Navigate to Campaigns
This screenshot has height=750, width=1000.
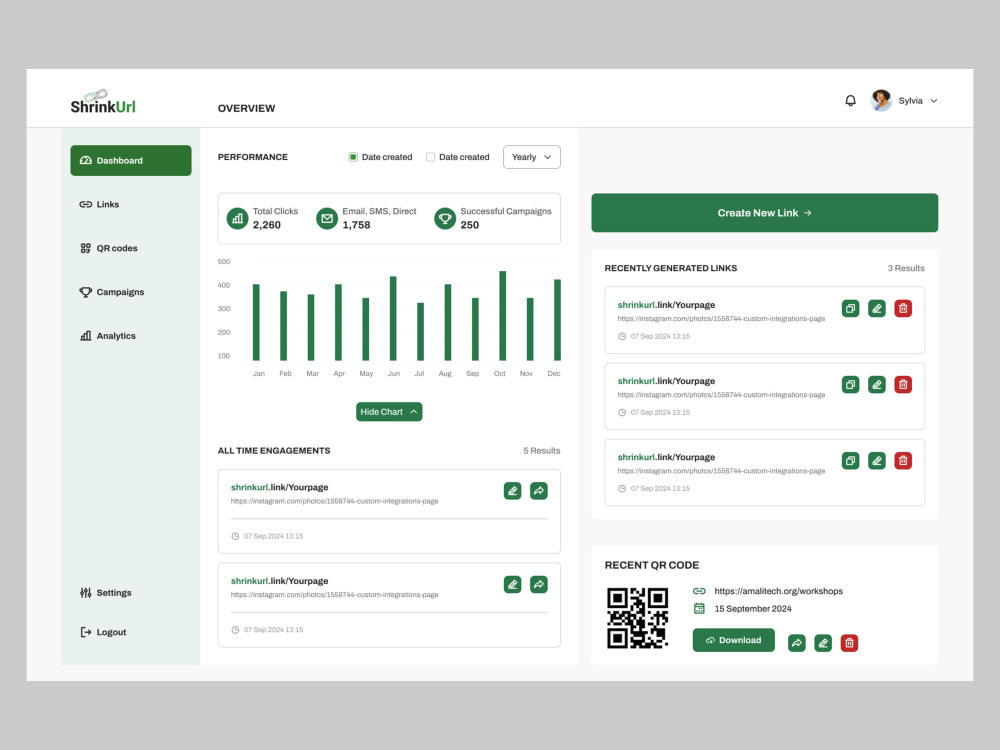pos(112,292)
